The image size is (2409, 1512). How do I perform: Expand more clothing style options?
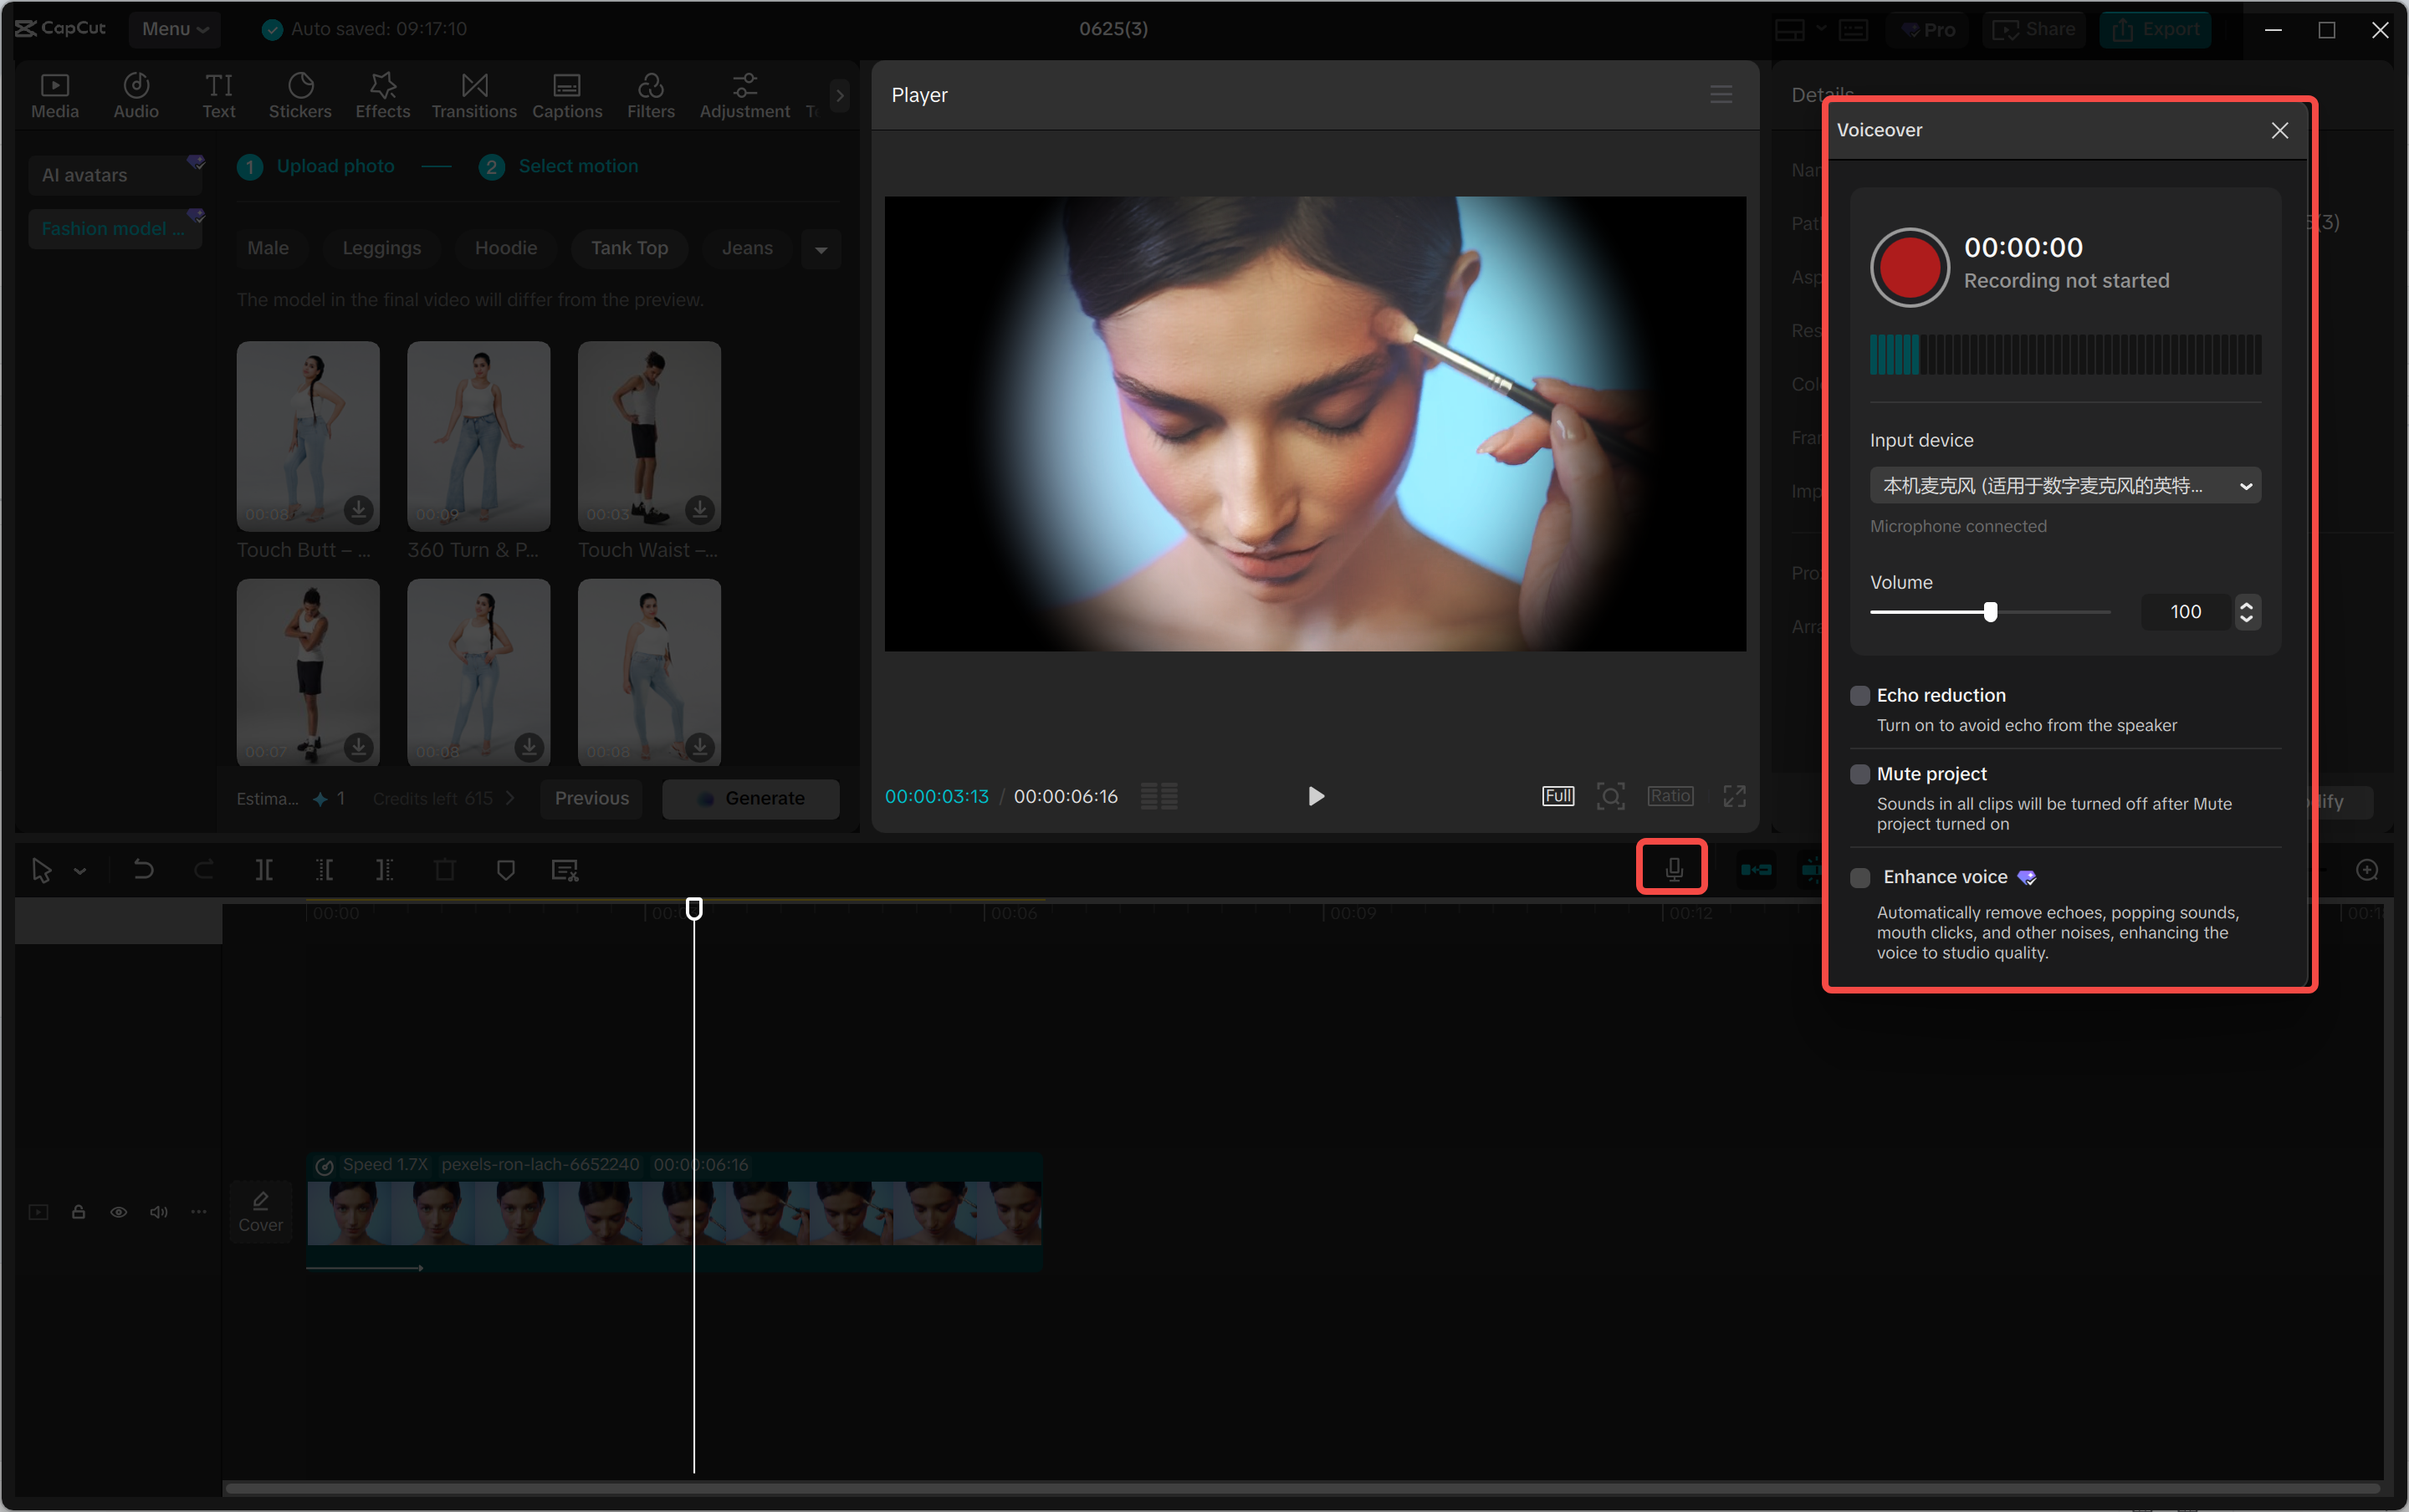(820, 248)
